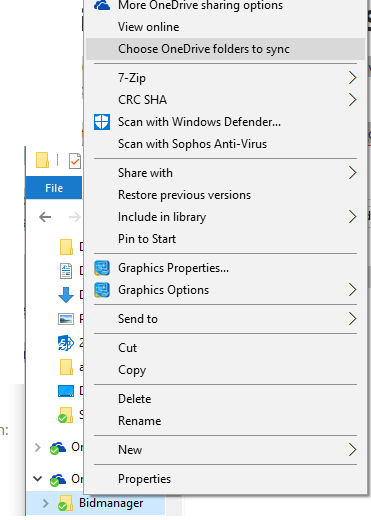The height and width of the screenshot is (520, 371).
Task: Select Rename from context menu
Action: (225, 421)
